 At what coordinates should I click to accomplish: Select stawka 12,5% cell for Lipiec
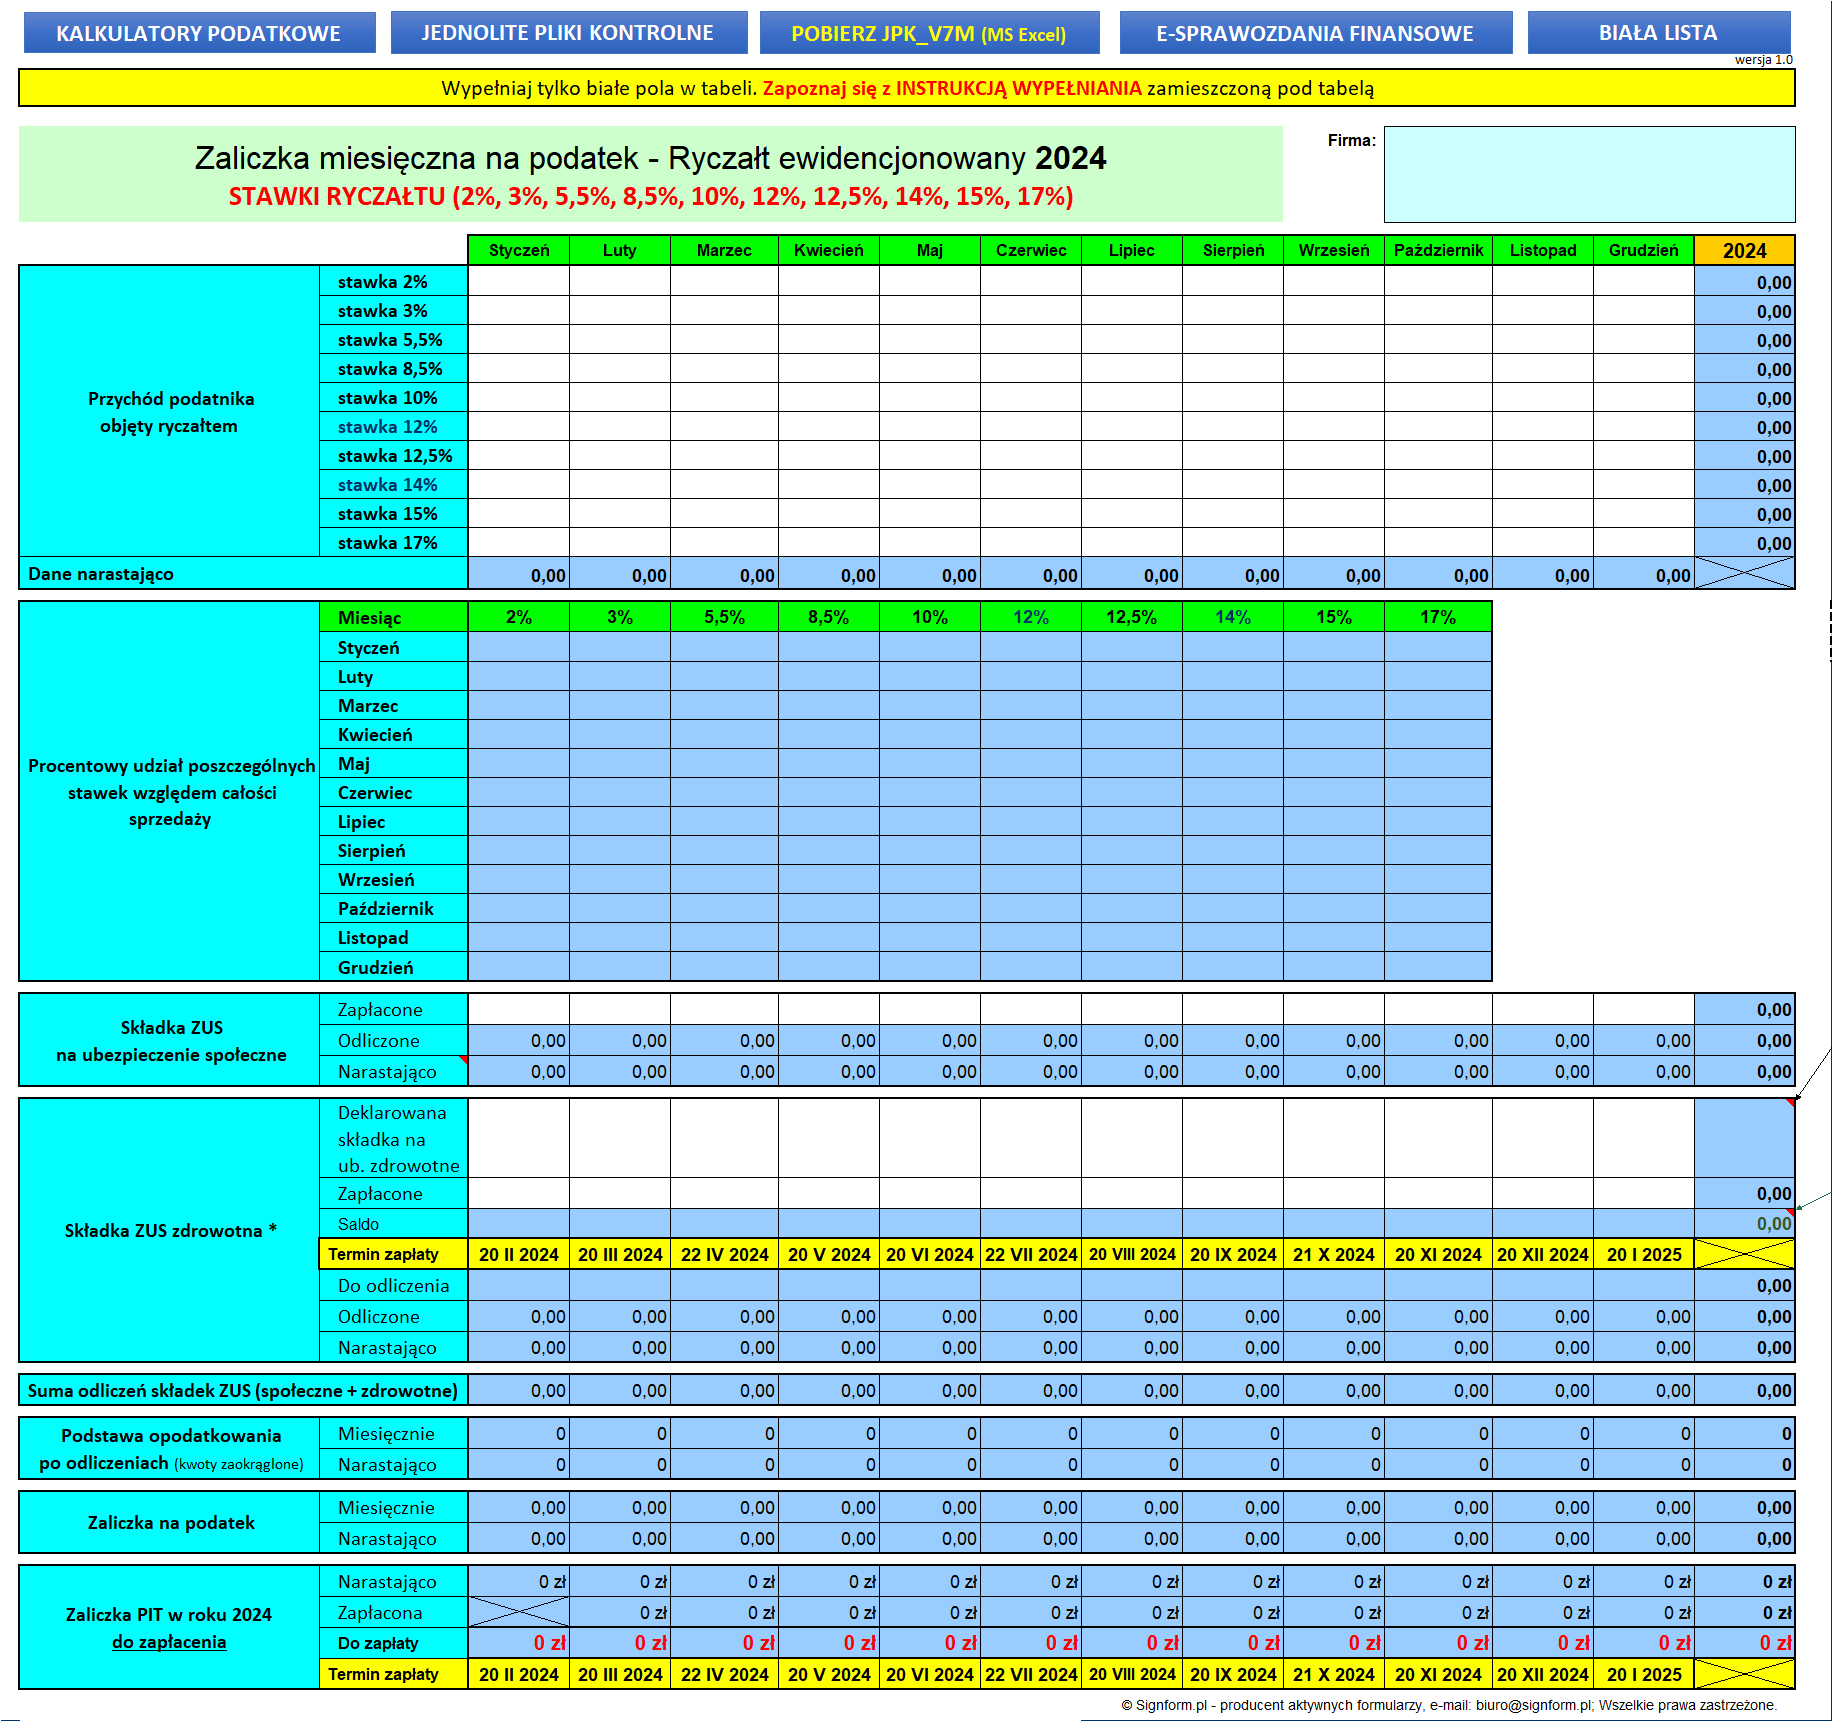tap(1132, 456)
